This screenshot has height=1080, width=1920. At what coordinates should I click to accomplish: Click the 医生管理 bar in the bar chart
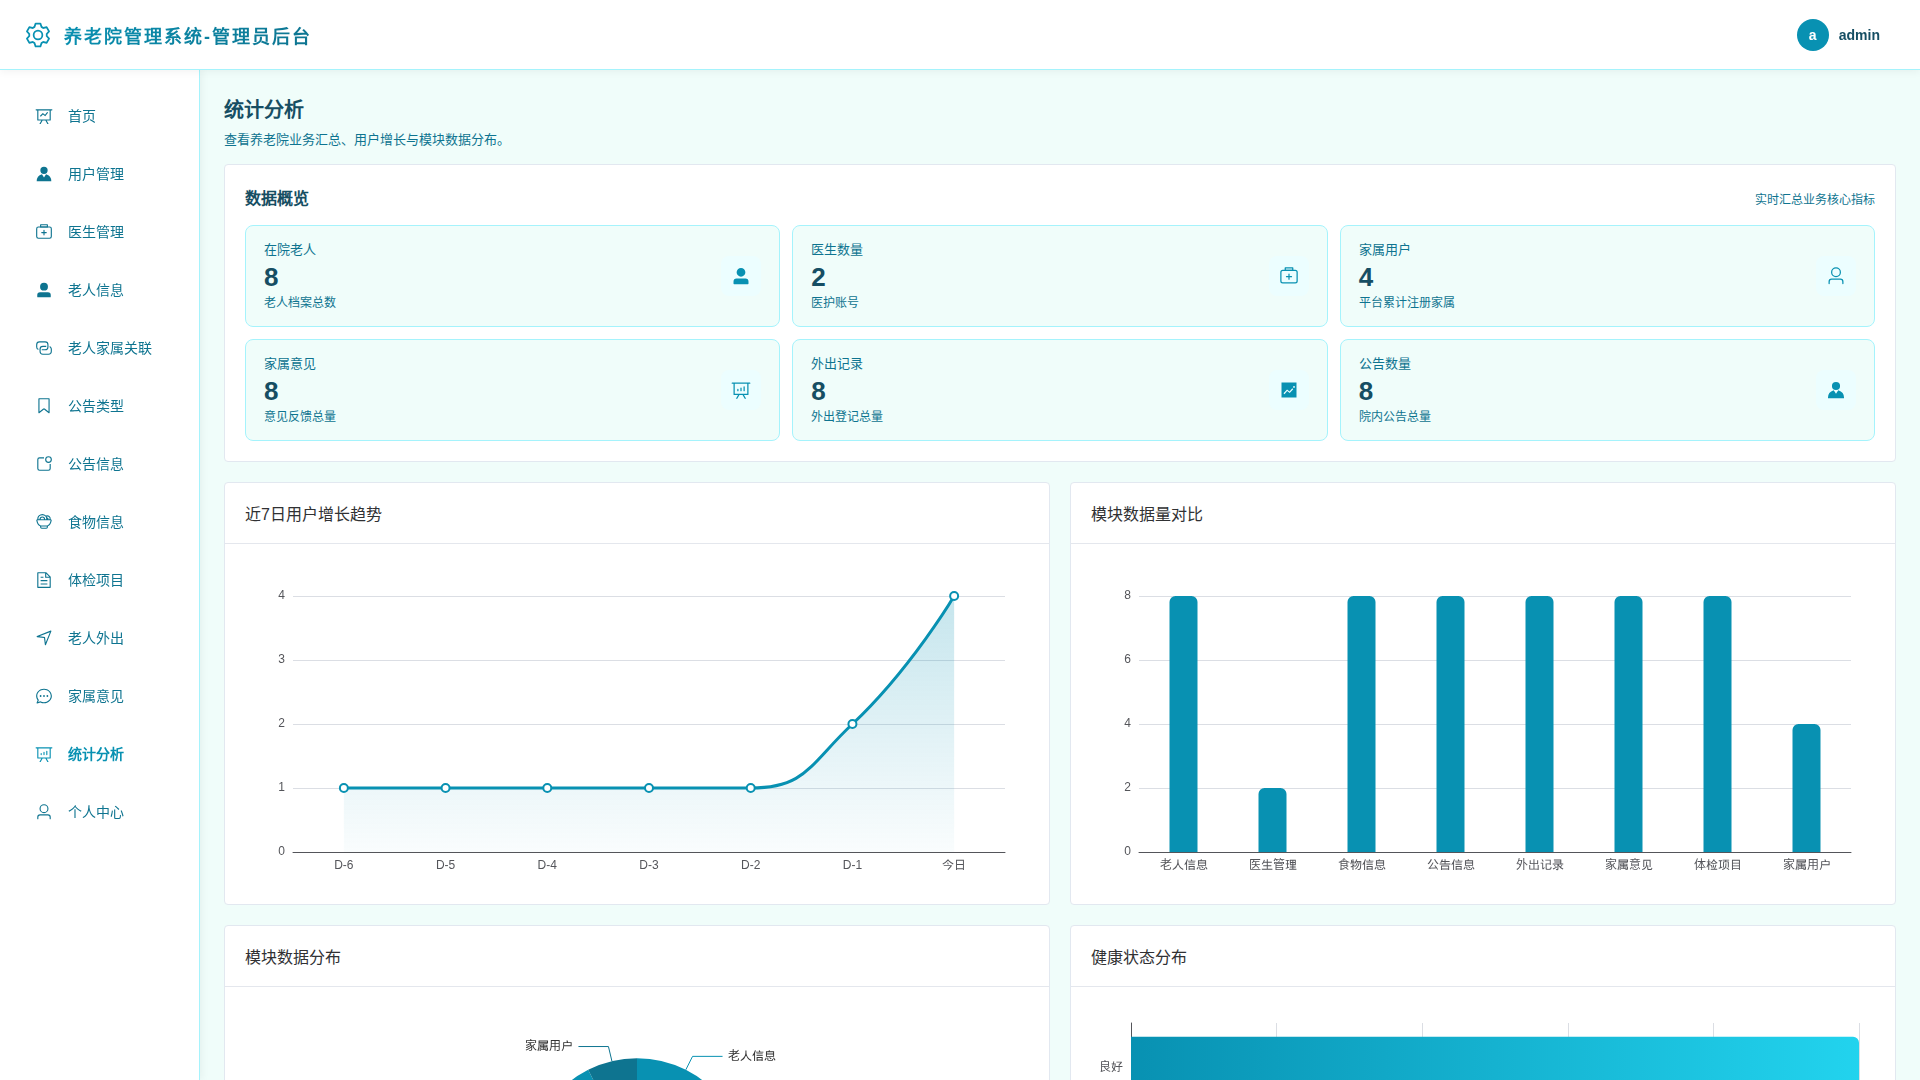(x=1272, y=820)
